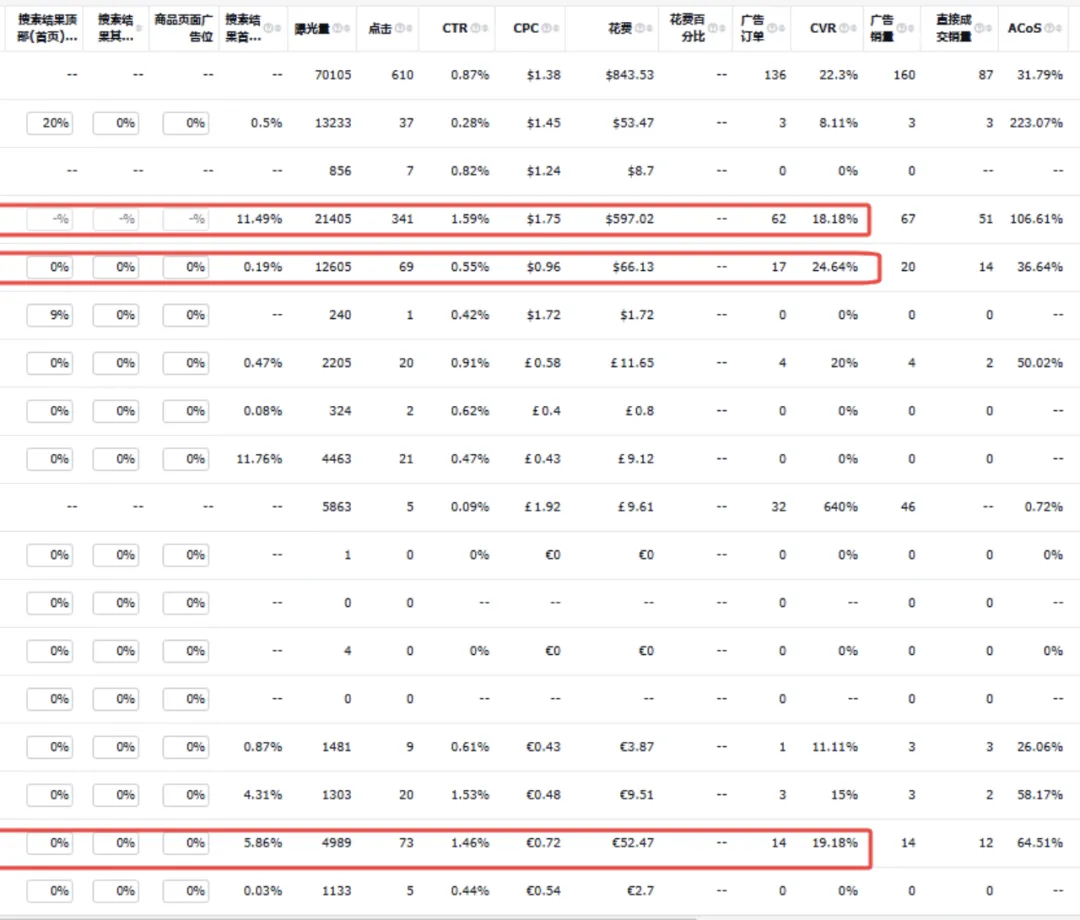Sort the table by CPC sort arrows
The image size is (1080, 920).
click(x=555, y=28)
